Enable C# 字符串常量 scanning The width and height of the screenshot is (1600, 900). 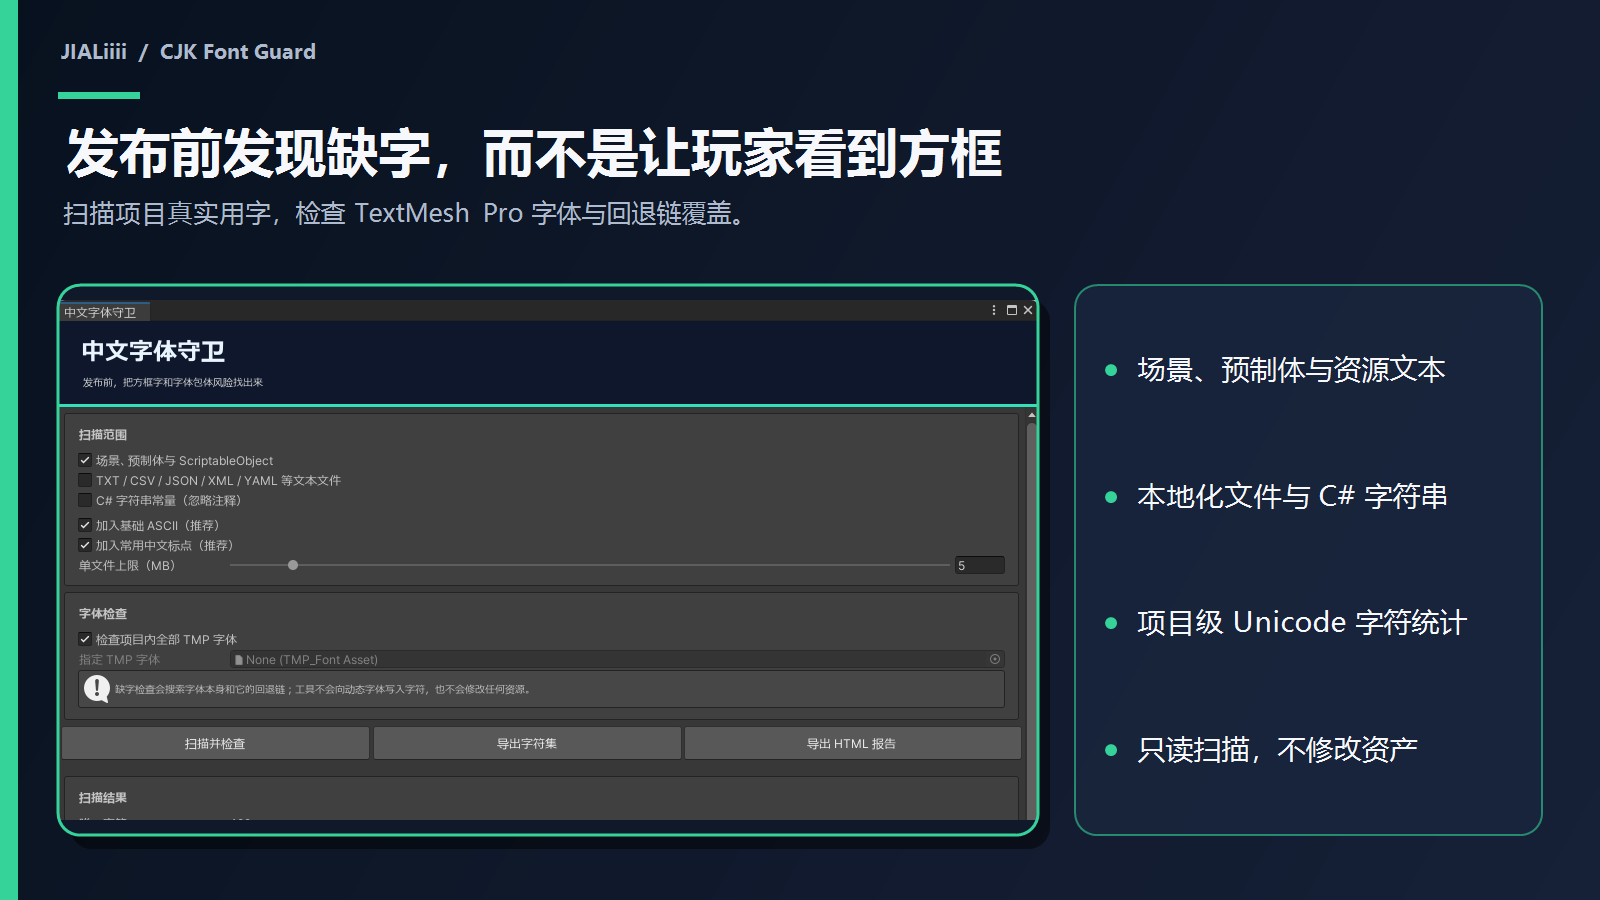(85, 500)
